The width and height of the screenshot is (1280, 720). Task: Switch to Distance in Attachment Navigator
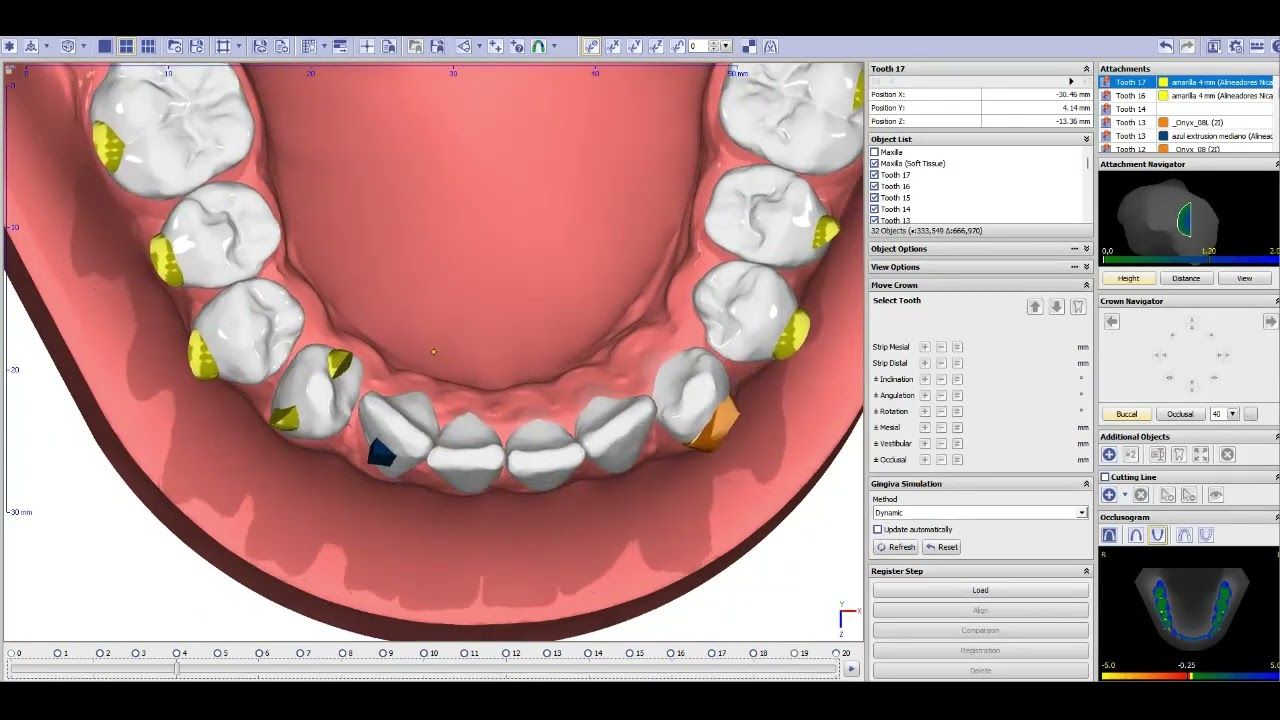tap(1186, 278)
